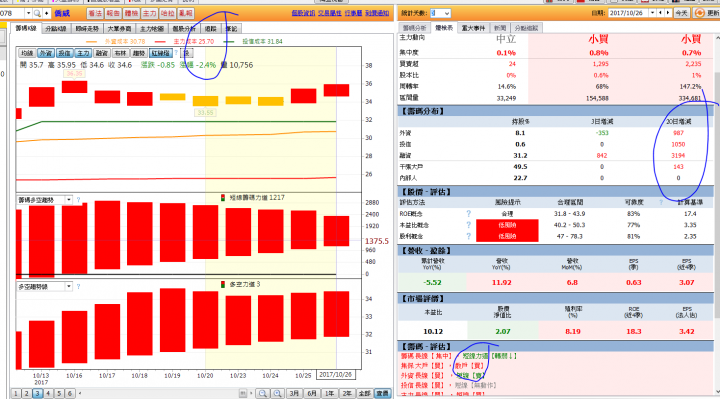Image resolution: width=720 pixels, height=399 pixels.
Task: Set chart range to 全部
Action: pos(364,393)
